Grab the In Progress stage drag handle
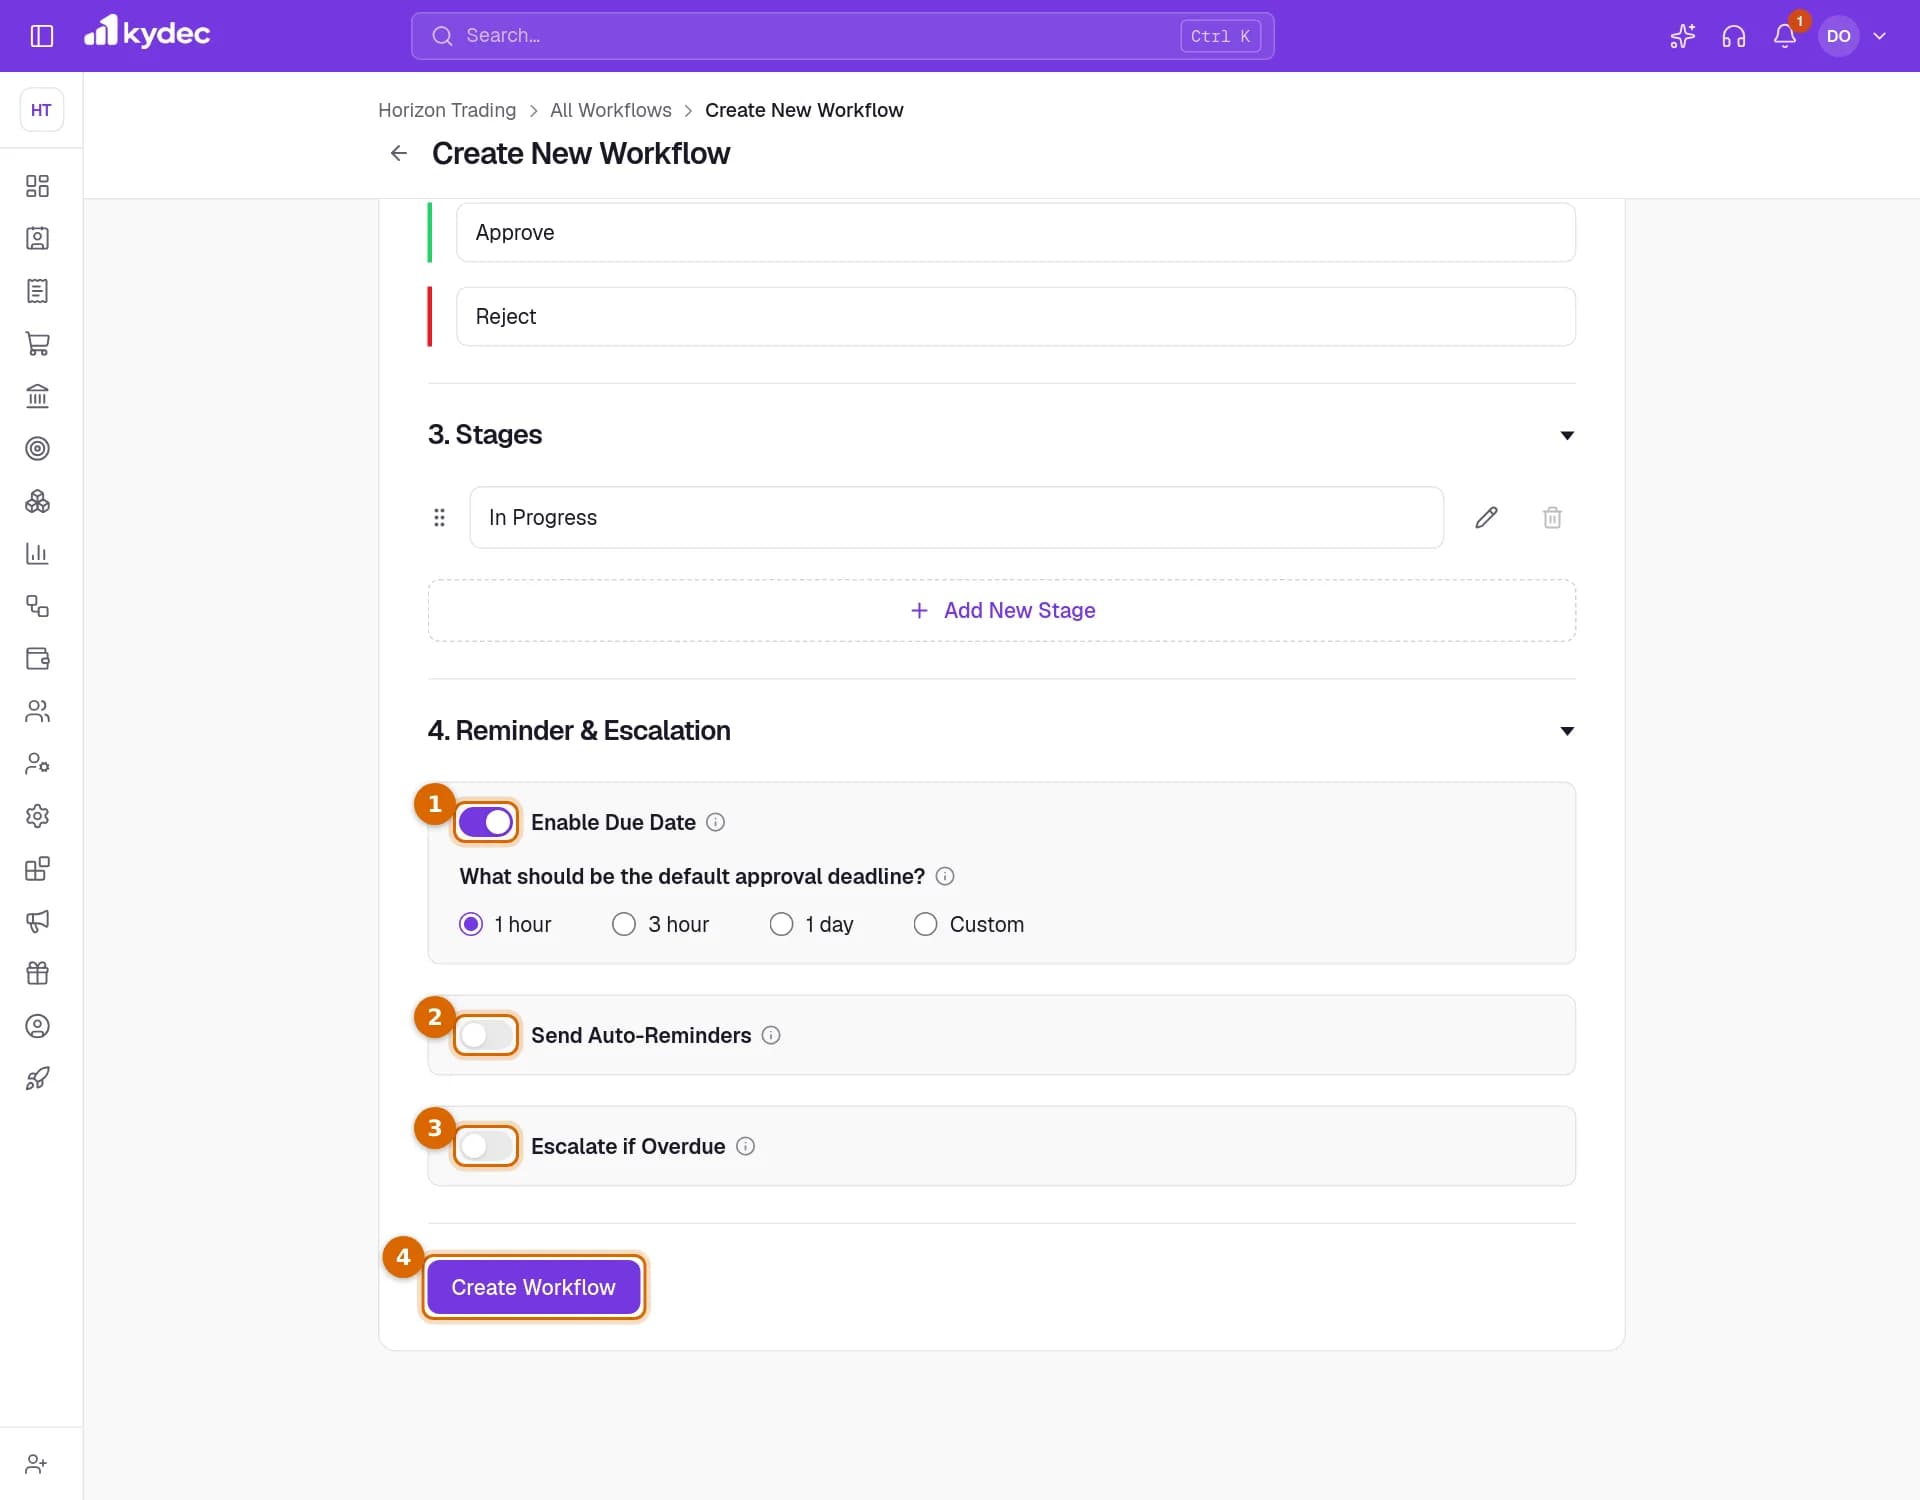The width and height of the screenshot is (1920, 1500). point(439,517)
